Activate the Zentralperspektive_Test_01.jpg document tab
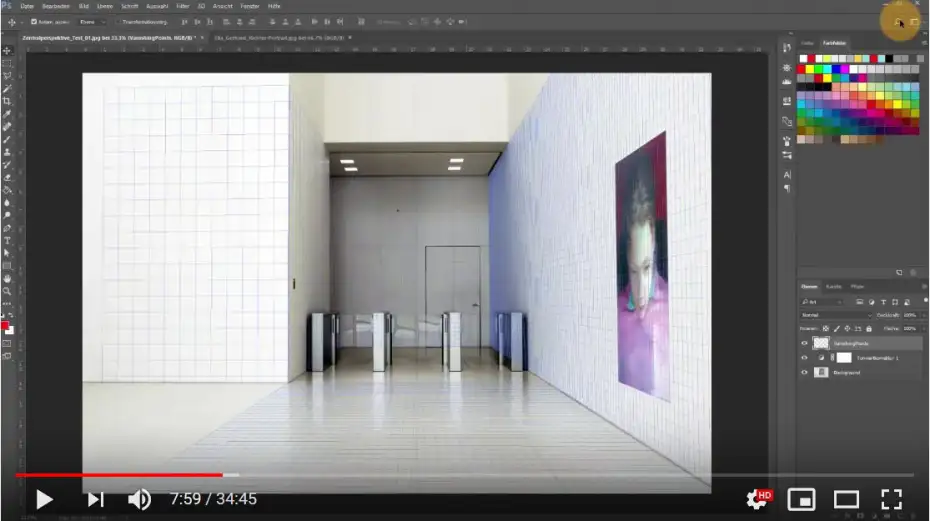The width and height of the screenshot is (930, 521). [x=109, y=37]
